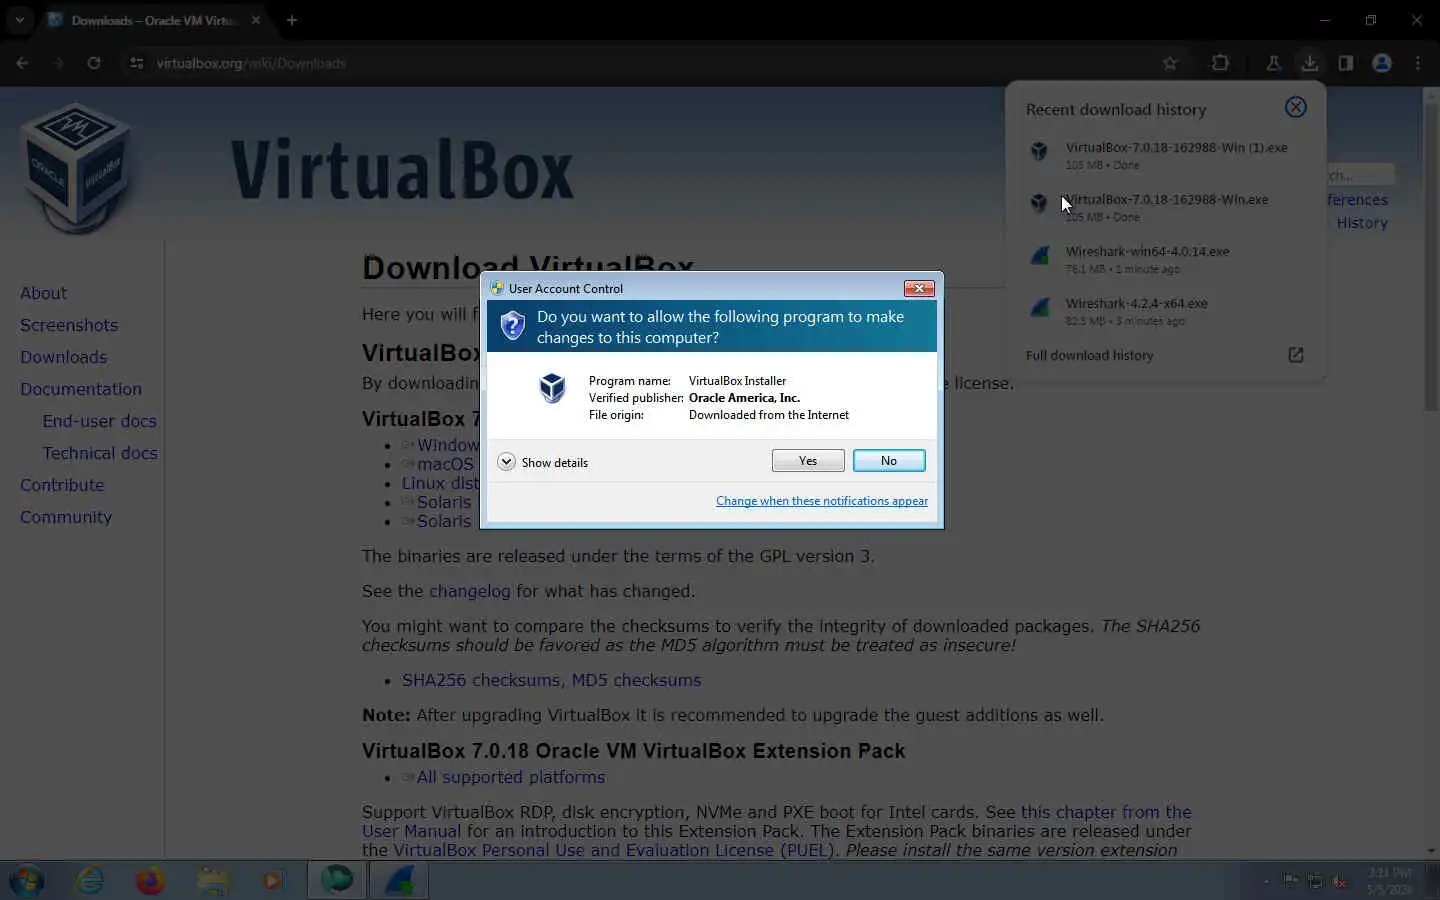The width and height of the screenshot is (1440, 900).
Task: Open Downloads in the sidebar
Action: pyautogui.click(x=63, y=357)
